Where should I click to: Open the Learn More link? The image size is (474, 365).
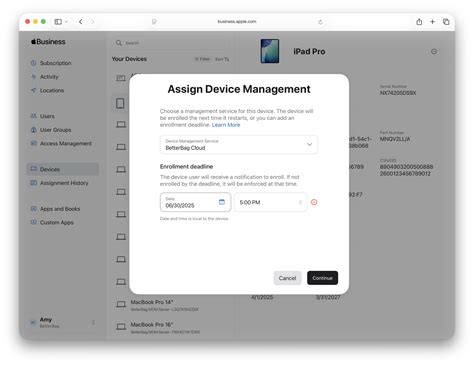(x=226, y=125)
